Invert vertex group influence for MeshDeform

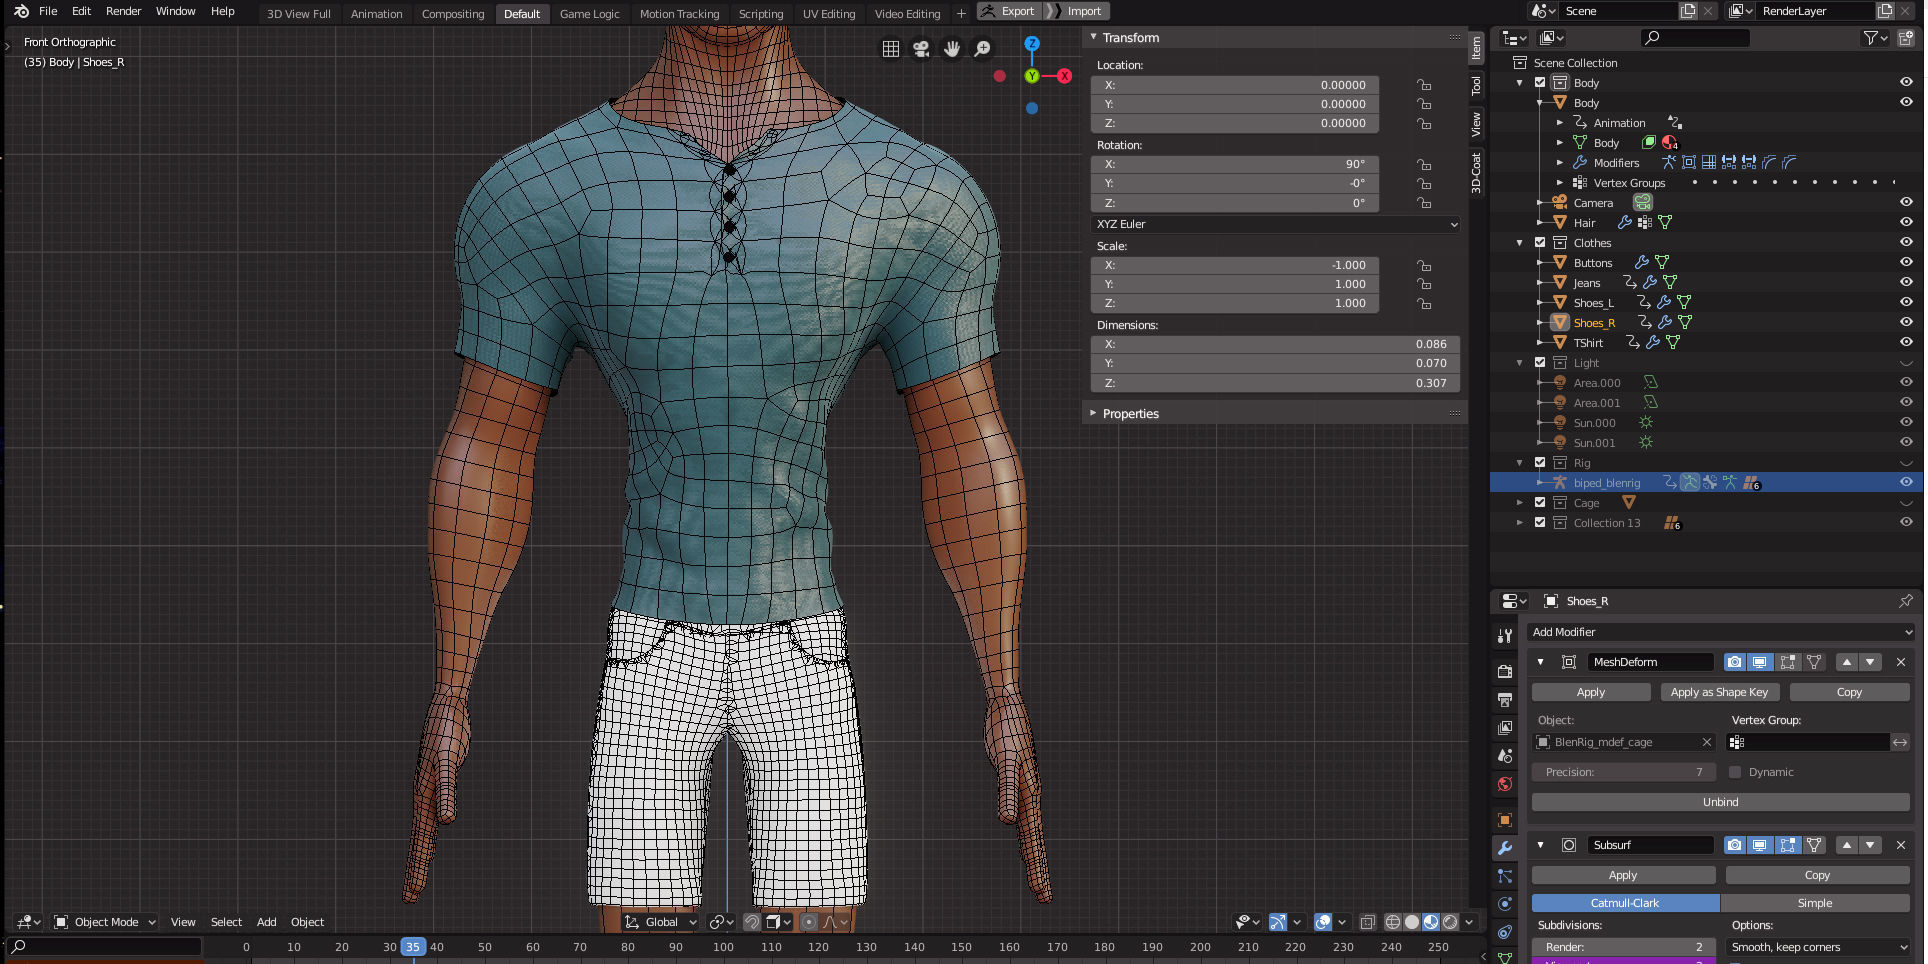point(1900,742)
